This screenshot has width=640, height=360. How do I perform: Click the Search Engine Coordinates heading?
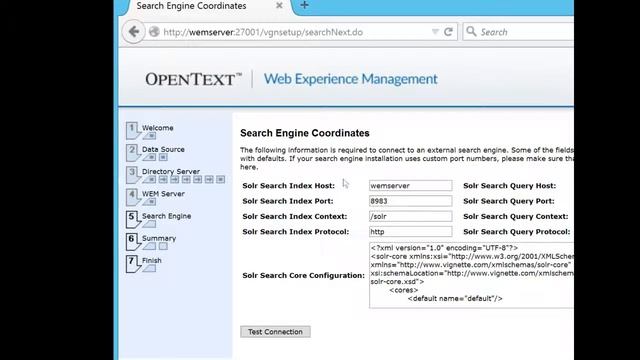coord(305,133)
